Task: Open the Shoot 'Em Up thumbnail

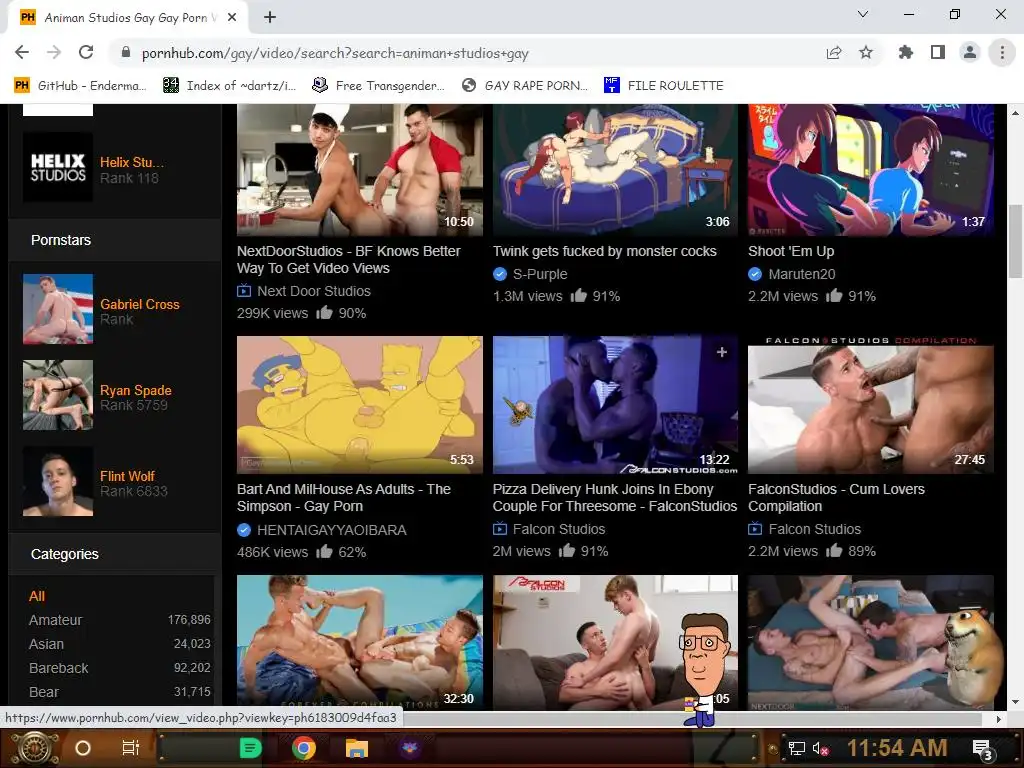Action: point(871,169)
